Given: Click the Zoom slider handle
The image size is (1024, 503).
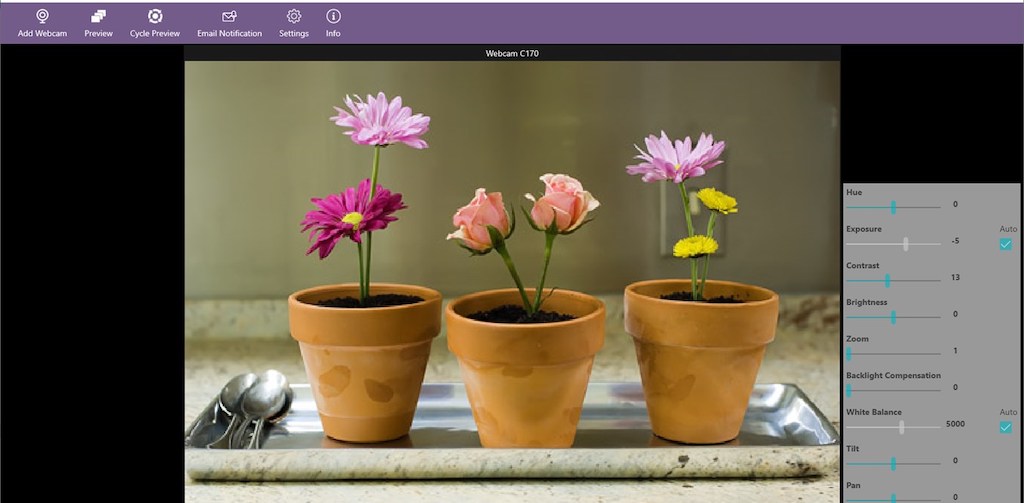Looking at the screenshot, I should coord(849,354).
